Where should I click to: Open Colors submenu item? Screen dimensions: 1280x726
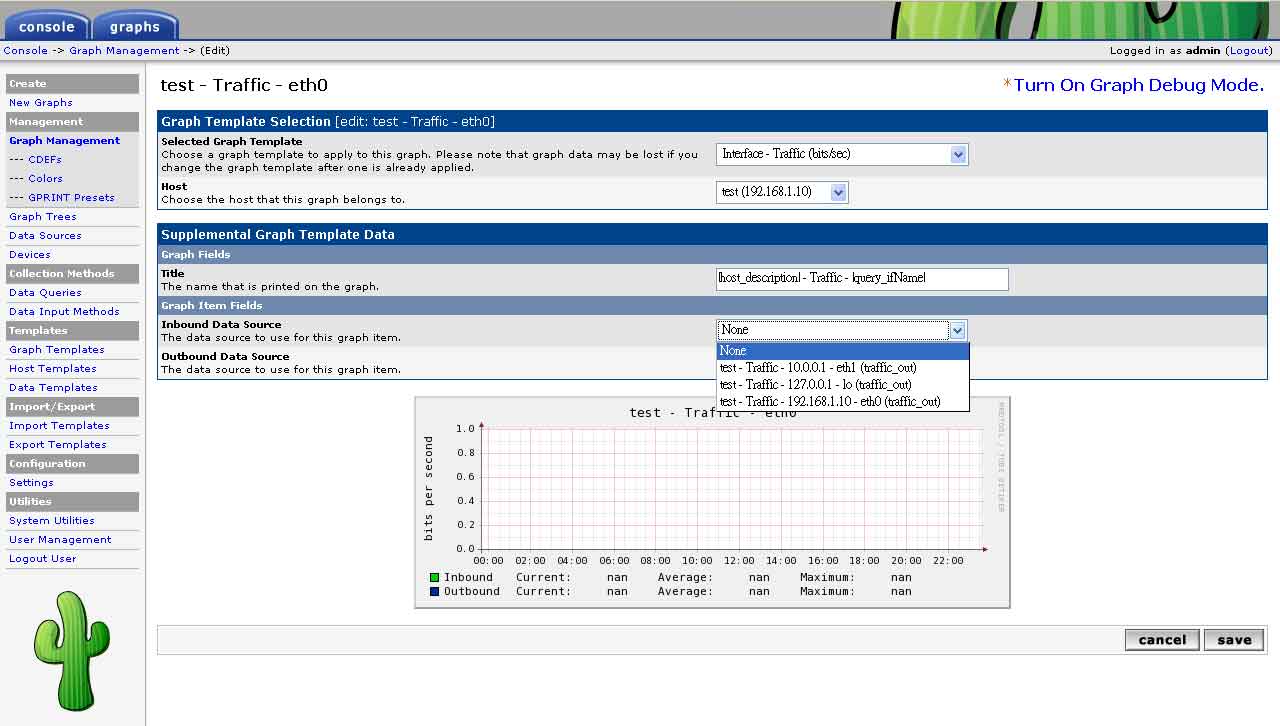point(45,179)
